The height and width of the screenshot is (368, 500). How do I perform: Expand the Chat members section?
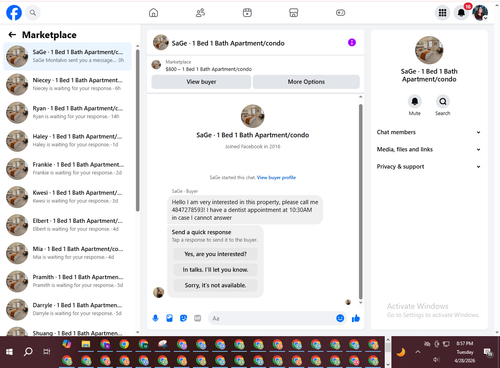(429, 132)
